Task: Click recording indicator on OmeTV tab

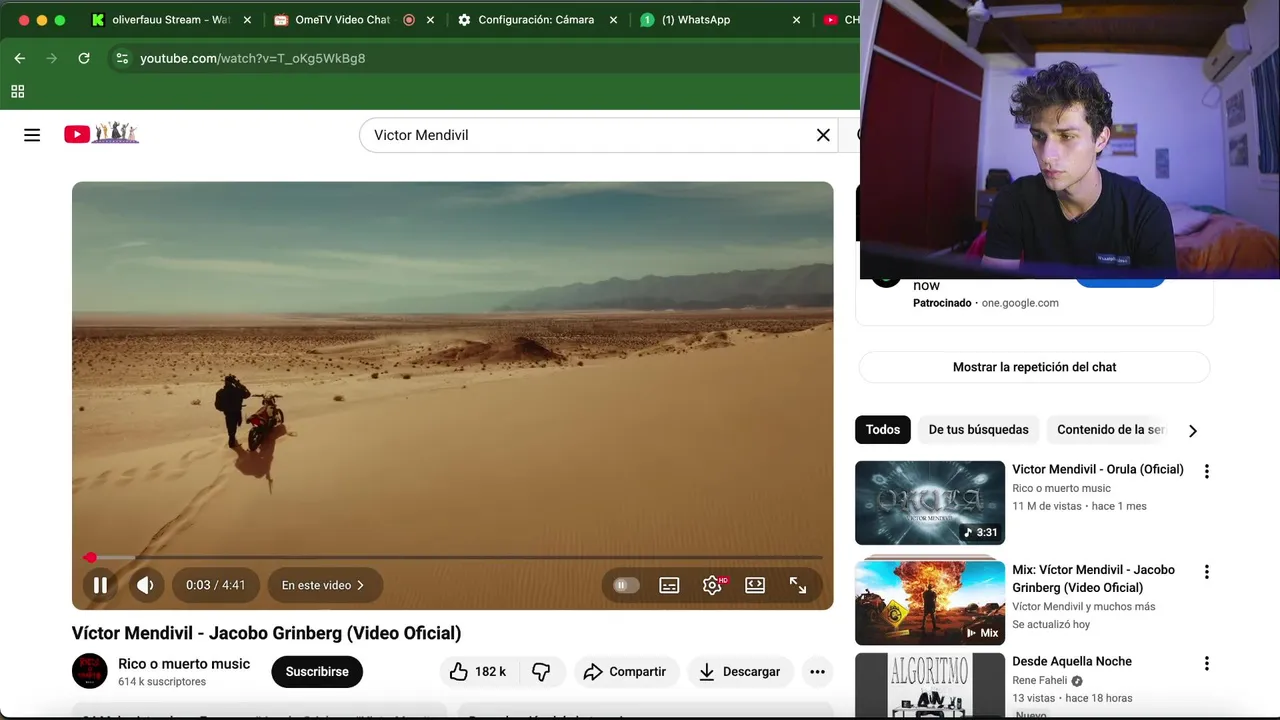Action: 409,20
